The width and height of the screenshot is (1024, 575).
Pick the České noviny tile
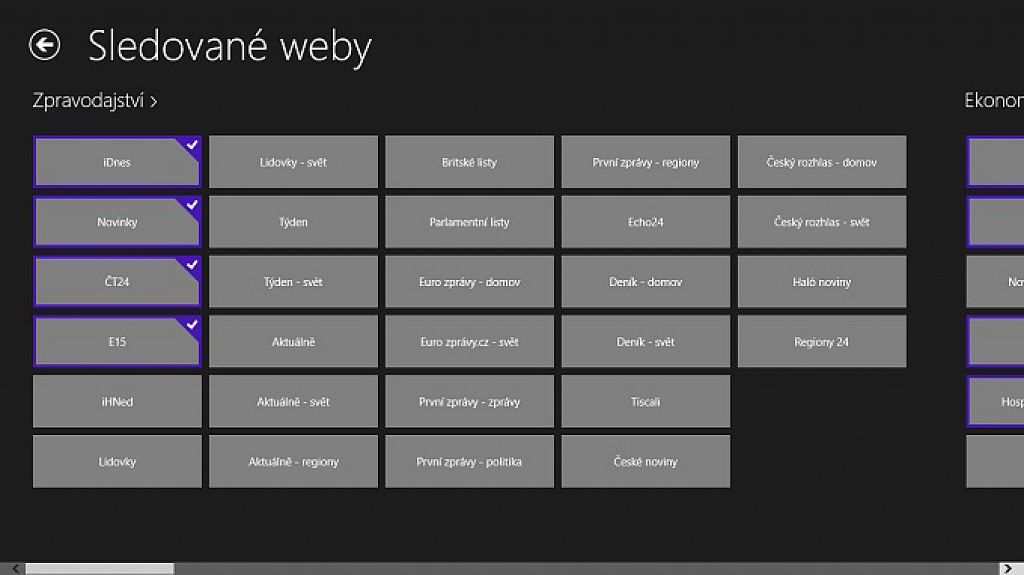[646, 461]
